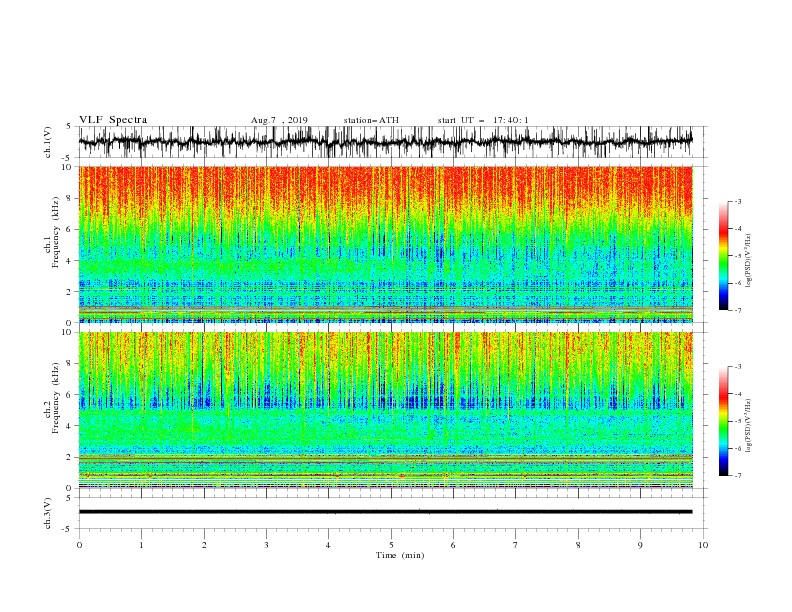The height and width of the screenshot is (612, 792).
Task: Click the "6" kHz tick of ch.2 spectrogram
Action: click(x=70, y=395)
